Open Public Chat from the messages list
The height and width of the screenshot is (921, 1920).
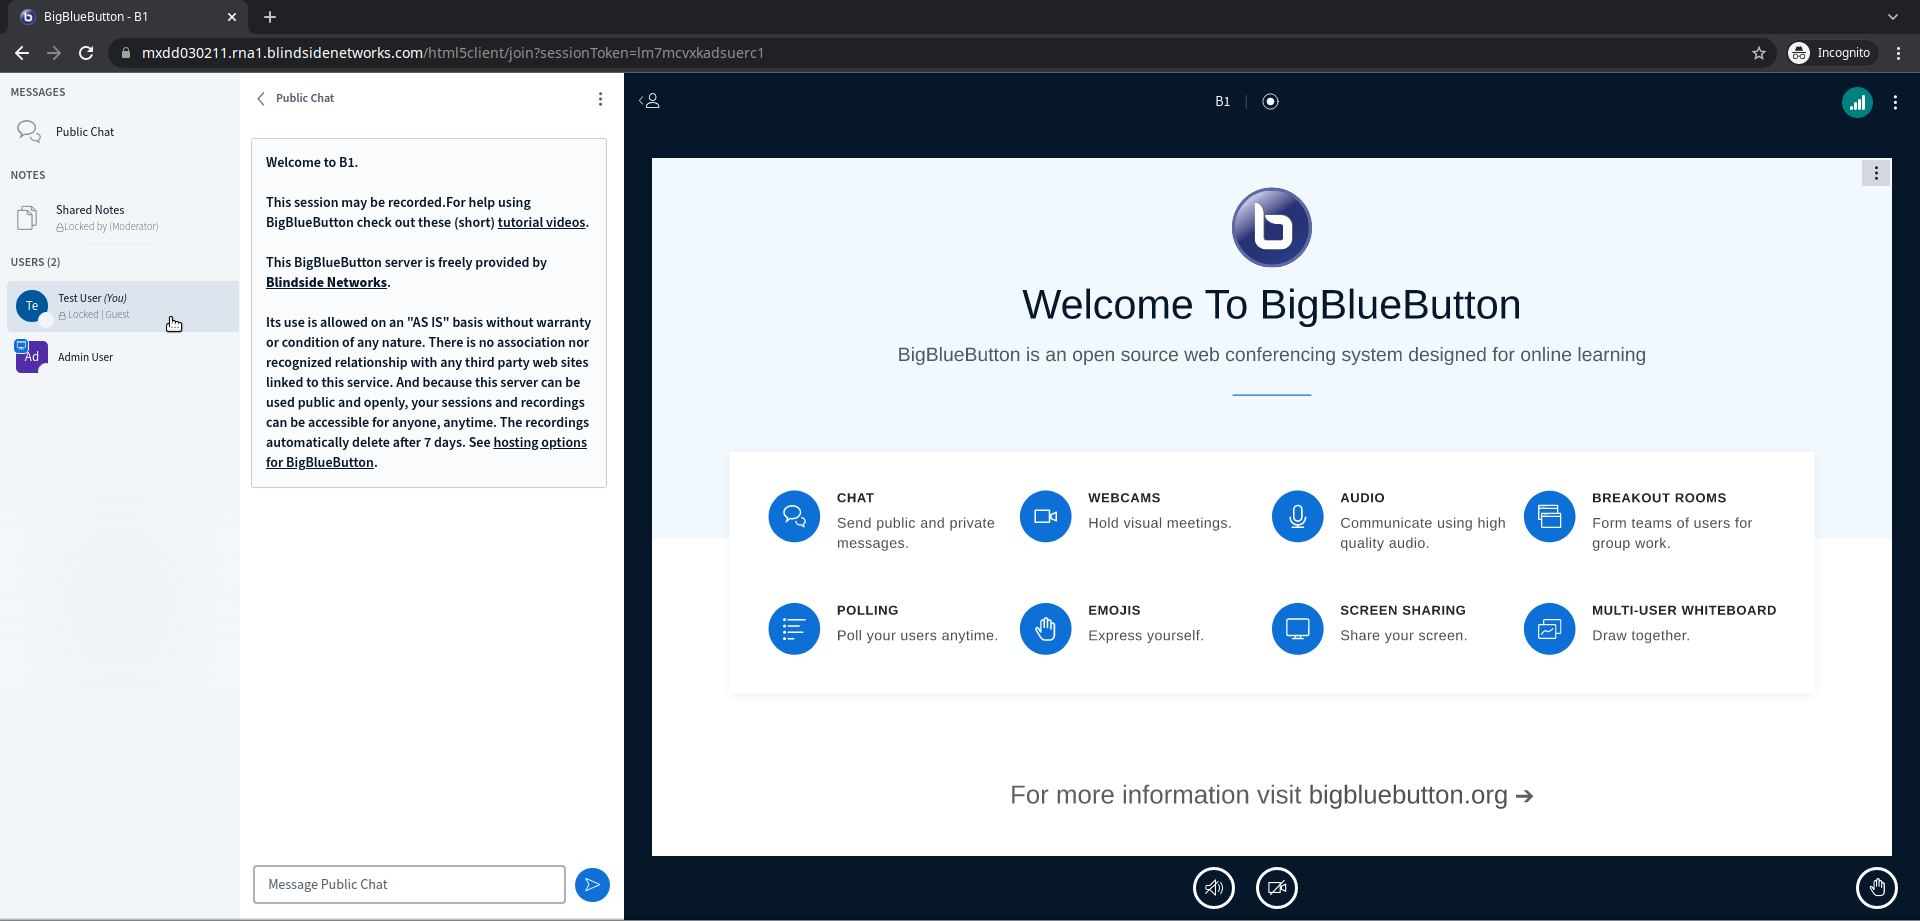pos(120,132)
